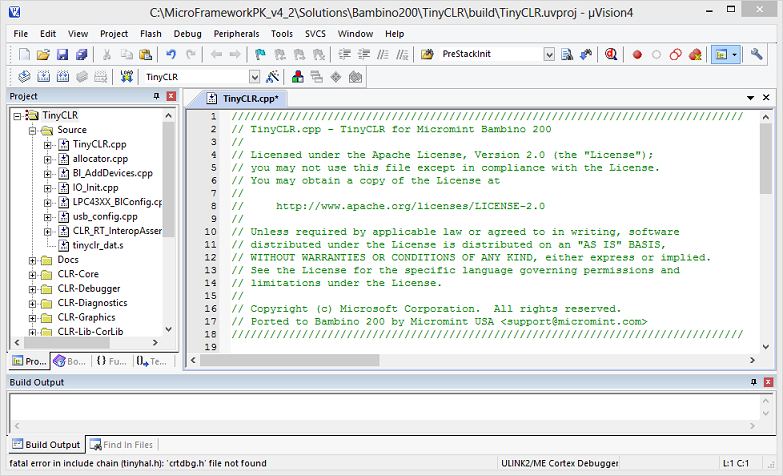
Task: Click the document-search Find icon
Action: point(567,54)
